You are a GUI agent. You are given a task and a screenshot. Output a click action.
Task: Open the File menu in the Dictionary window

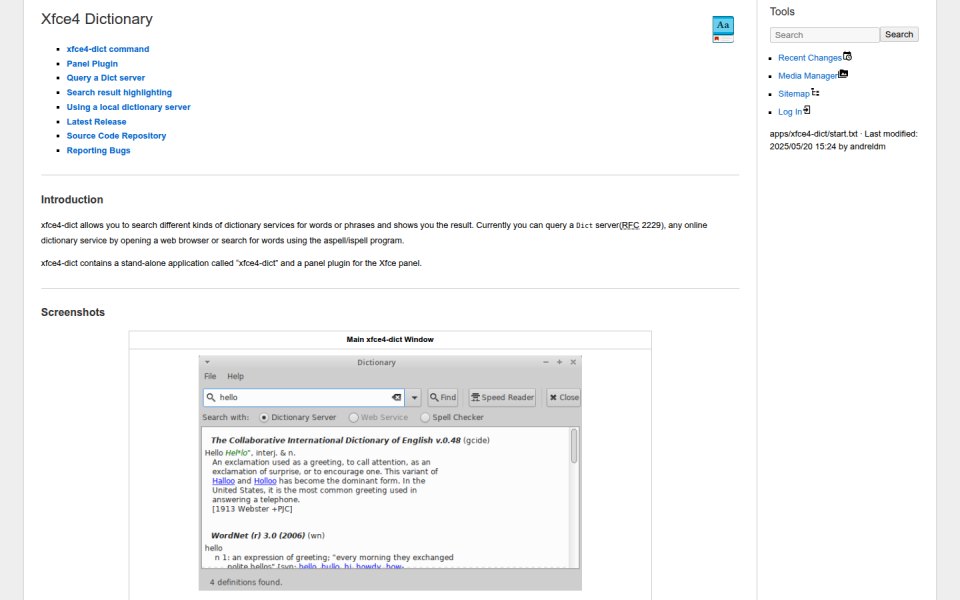click(x=210, y=377)
